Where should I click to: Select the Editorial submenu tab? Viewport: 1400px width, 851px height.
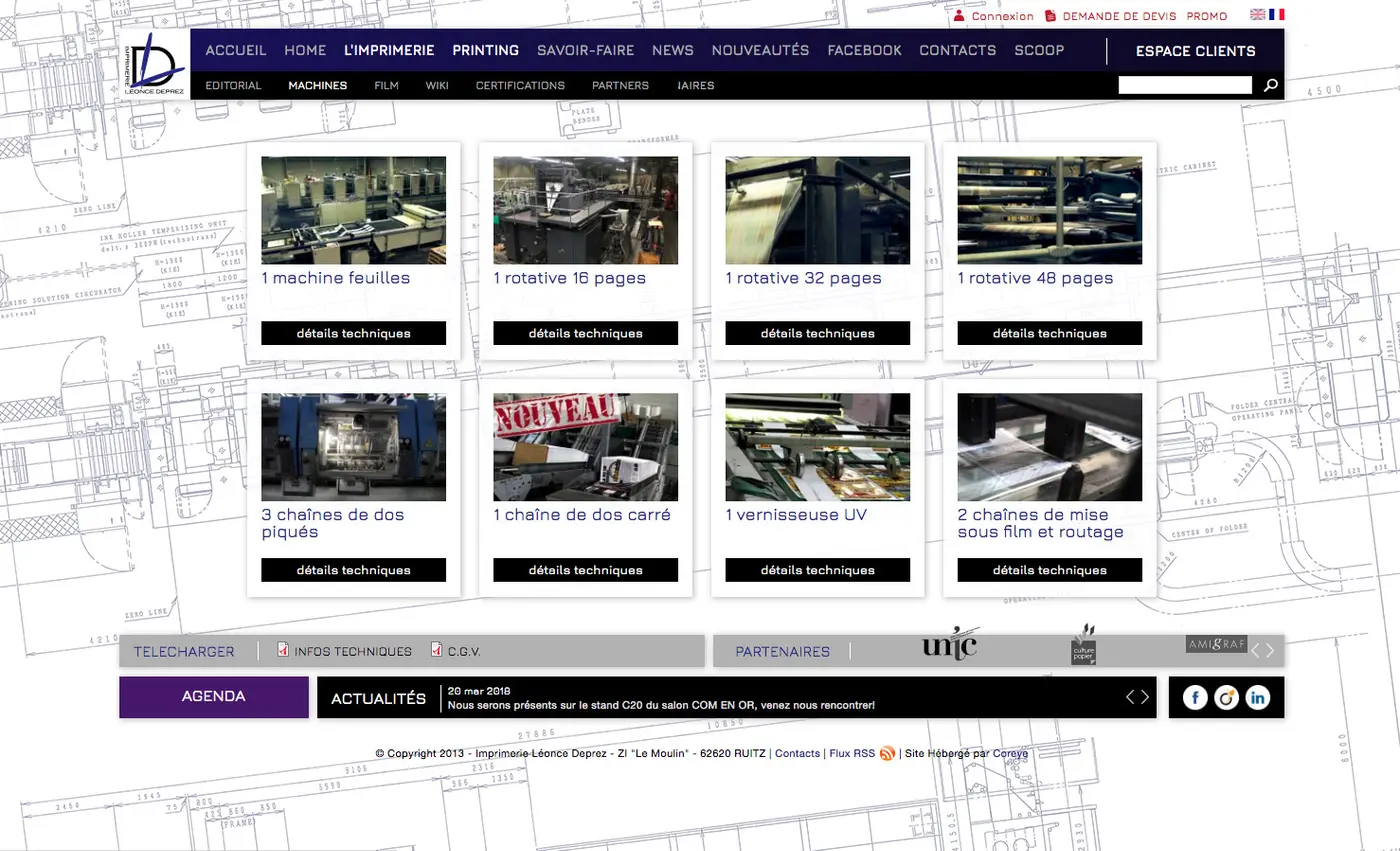pos(233,85)
